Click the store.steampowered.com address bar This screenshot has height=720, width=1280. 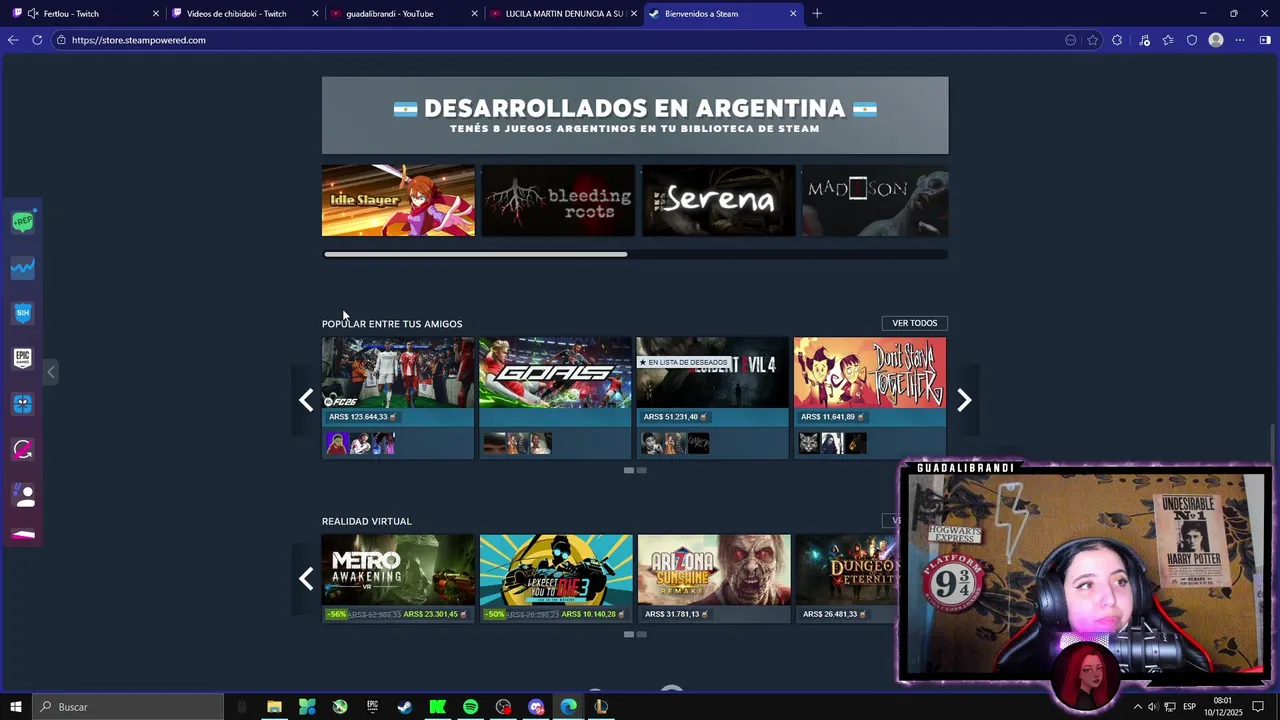coord(560,40)
